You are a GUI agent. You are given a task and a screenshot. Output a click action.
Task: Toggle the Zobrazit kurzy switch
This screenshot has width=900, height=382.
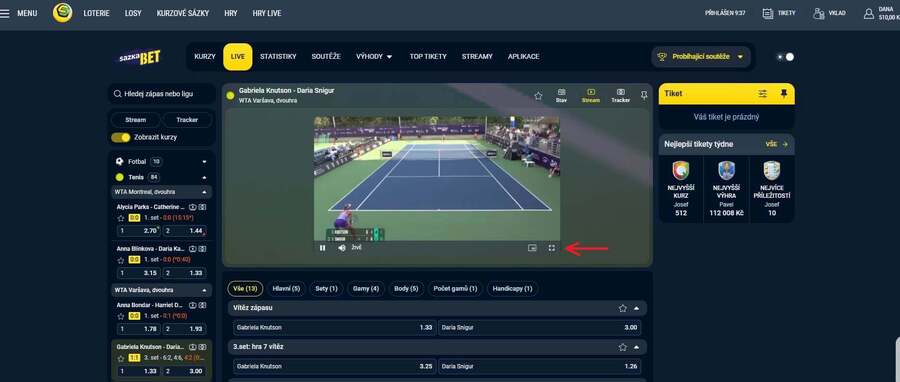click(x=121, y=138)
